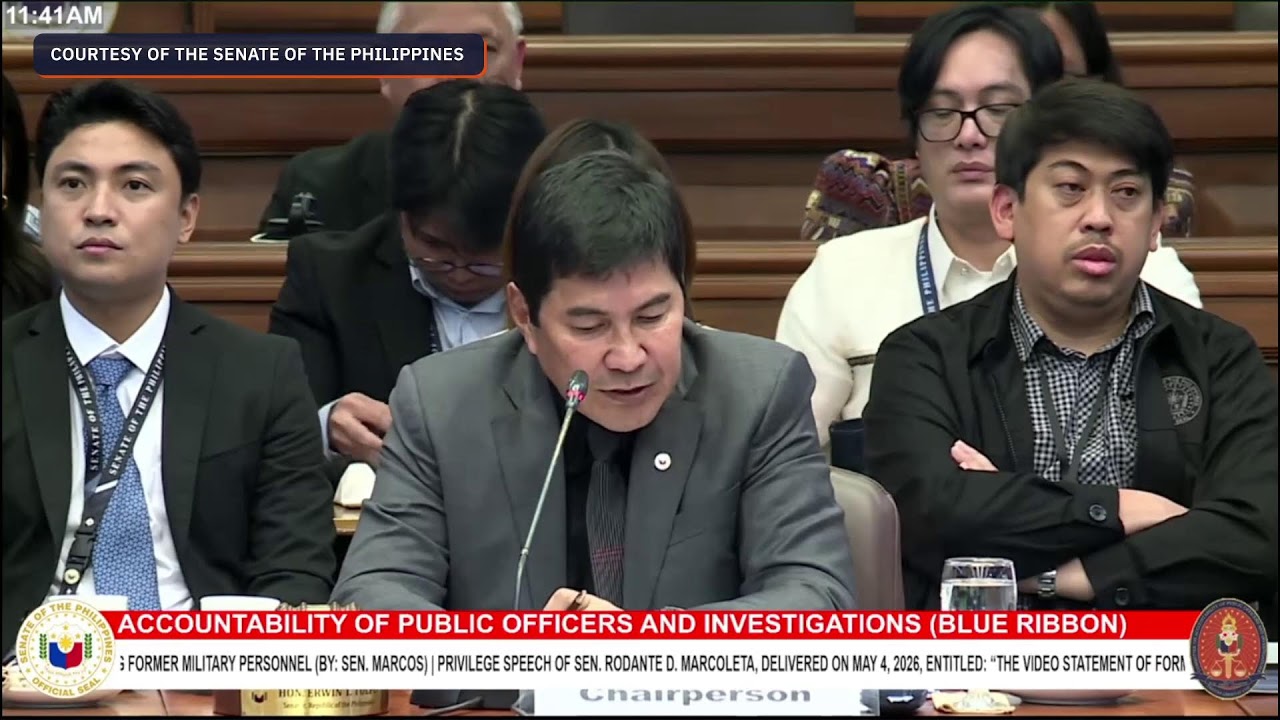1280x720 pixels.
Task: Click the 'Courtesy of the Senate of the Philippines' banner
Action: (258, 54)
